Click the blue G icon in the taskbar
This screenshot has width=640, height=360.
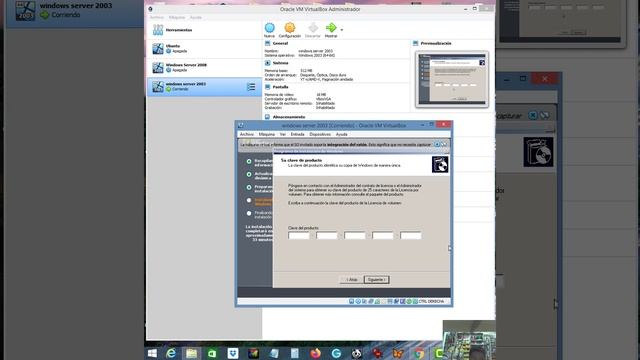click(336, 353)
